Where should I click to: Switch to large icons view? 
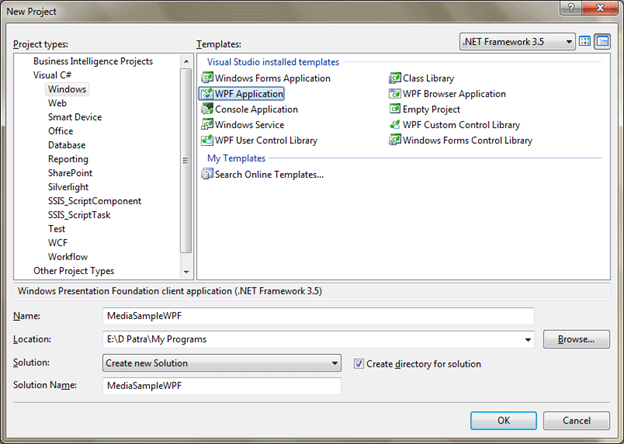point(586,42)
